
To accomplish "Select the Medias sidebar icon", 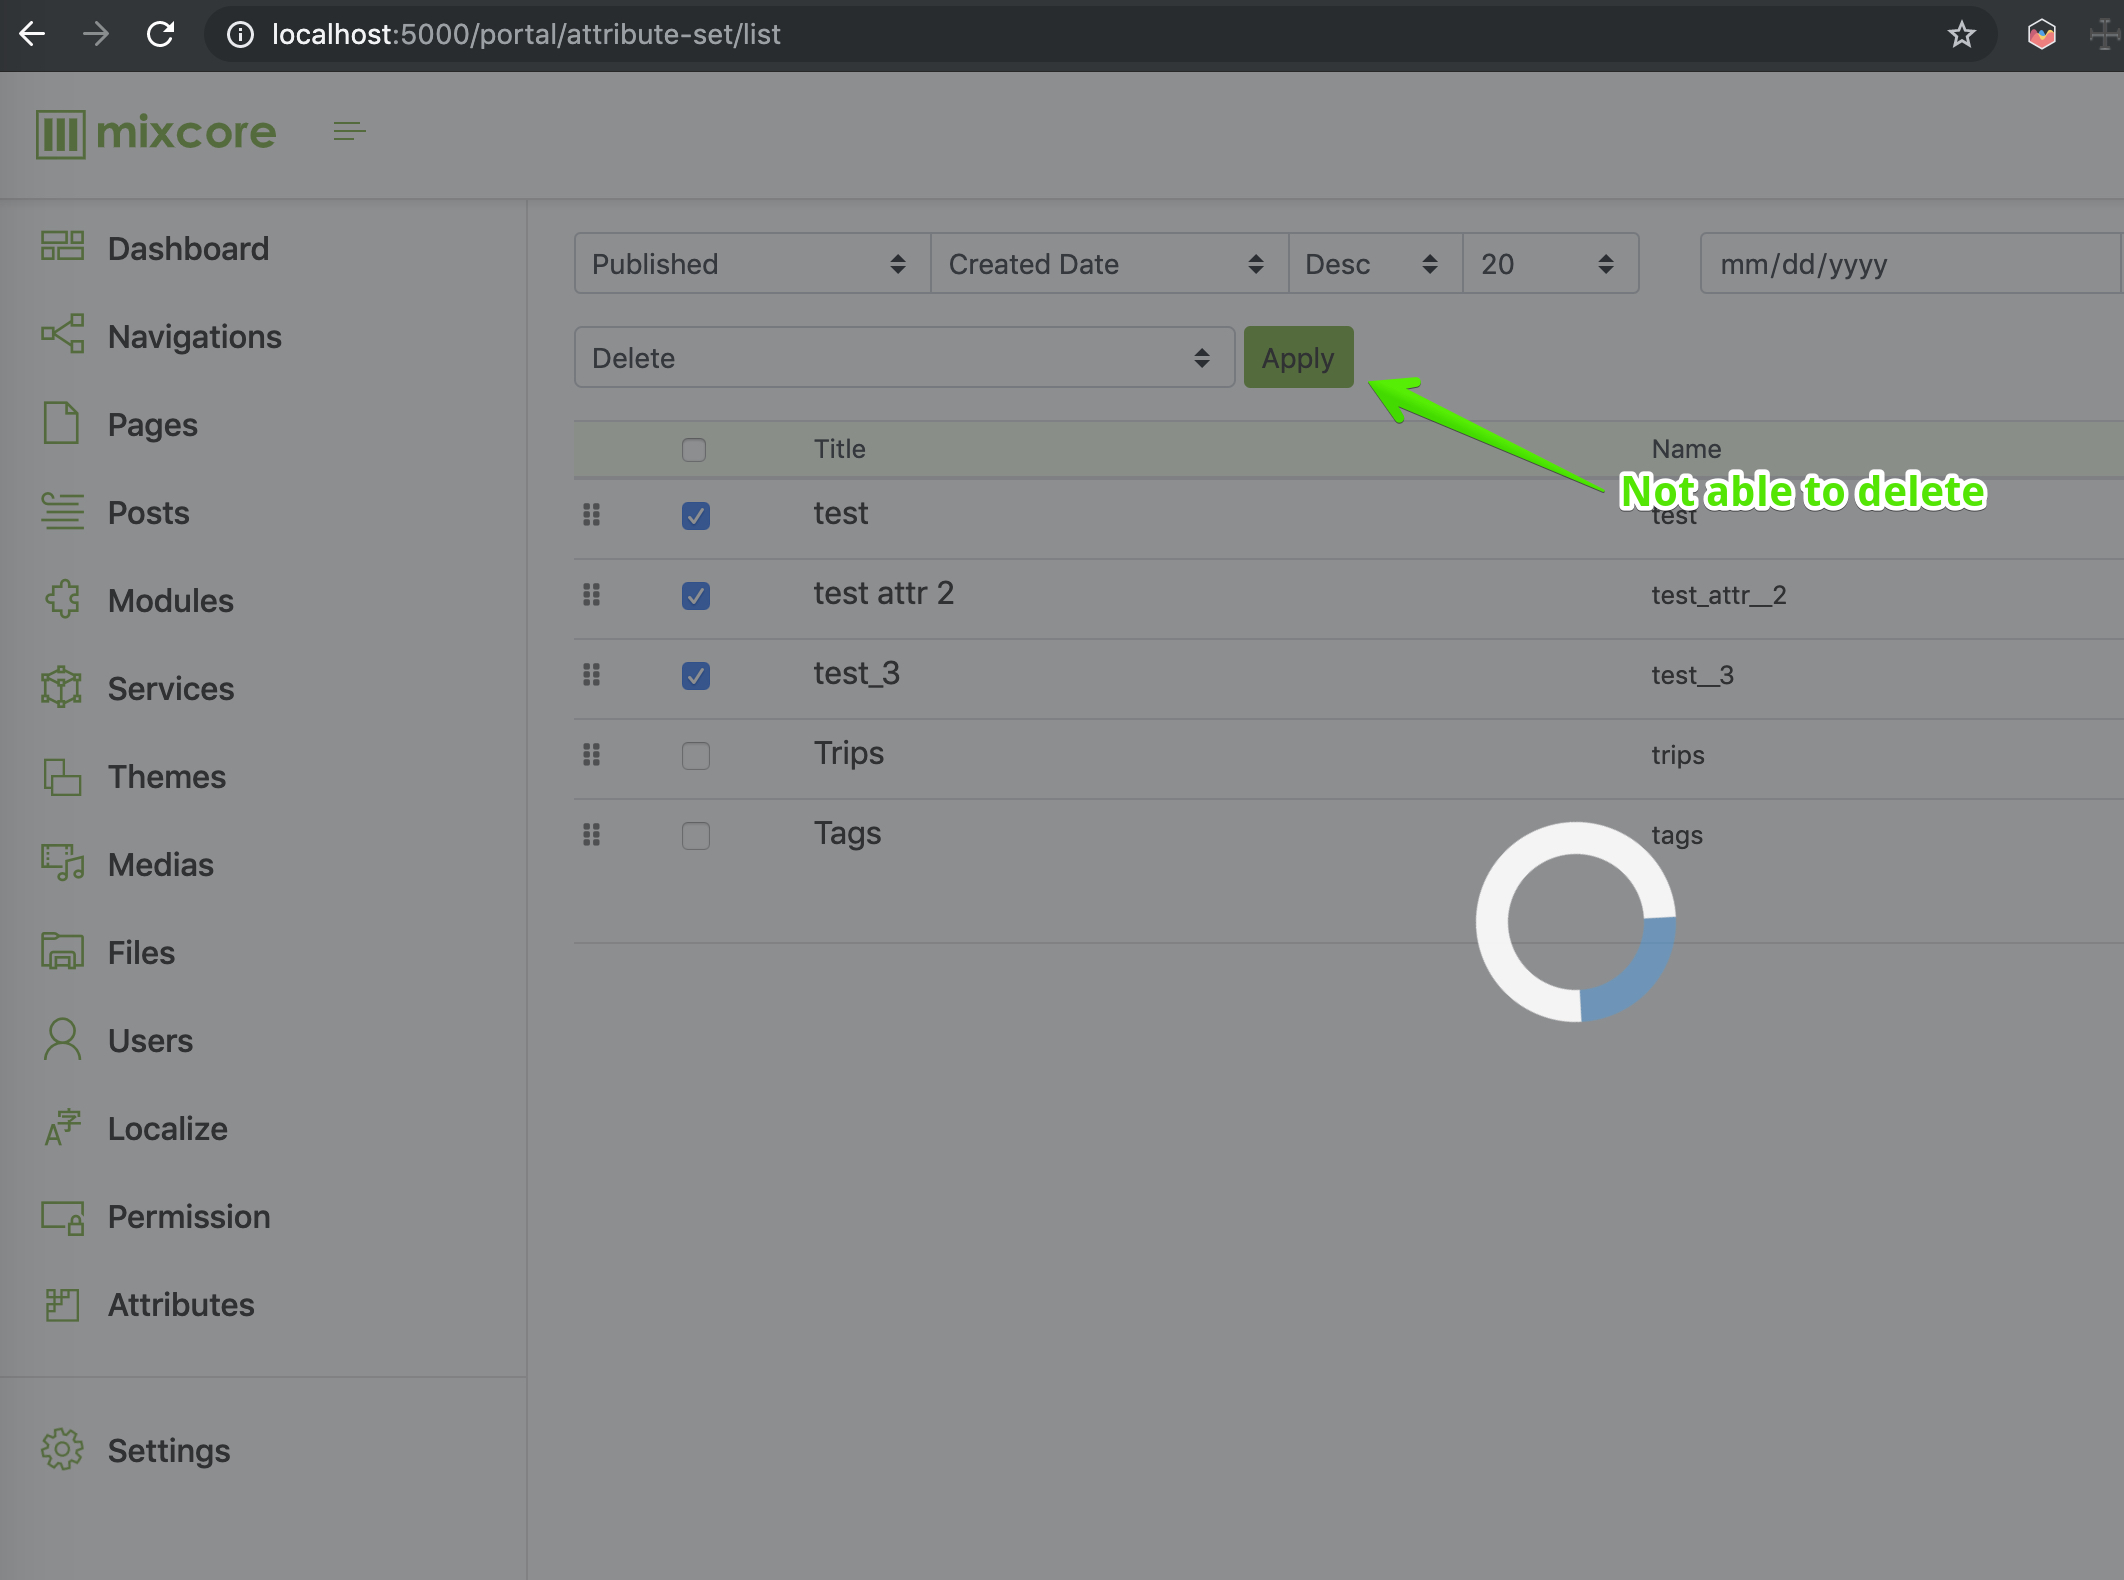I will (x=62, y=864).
